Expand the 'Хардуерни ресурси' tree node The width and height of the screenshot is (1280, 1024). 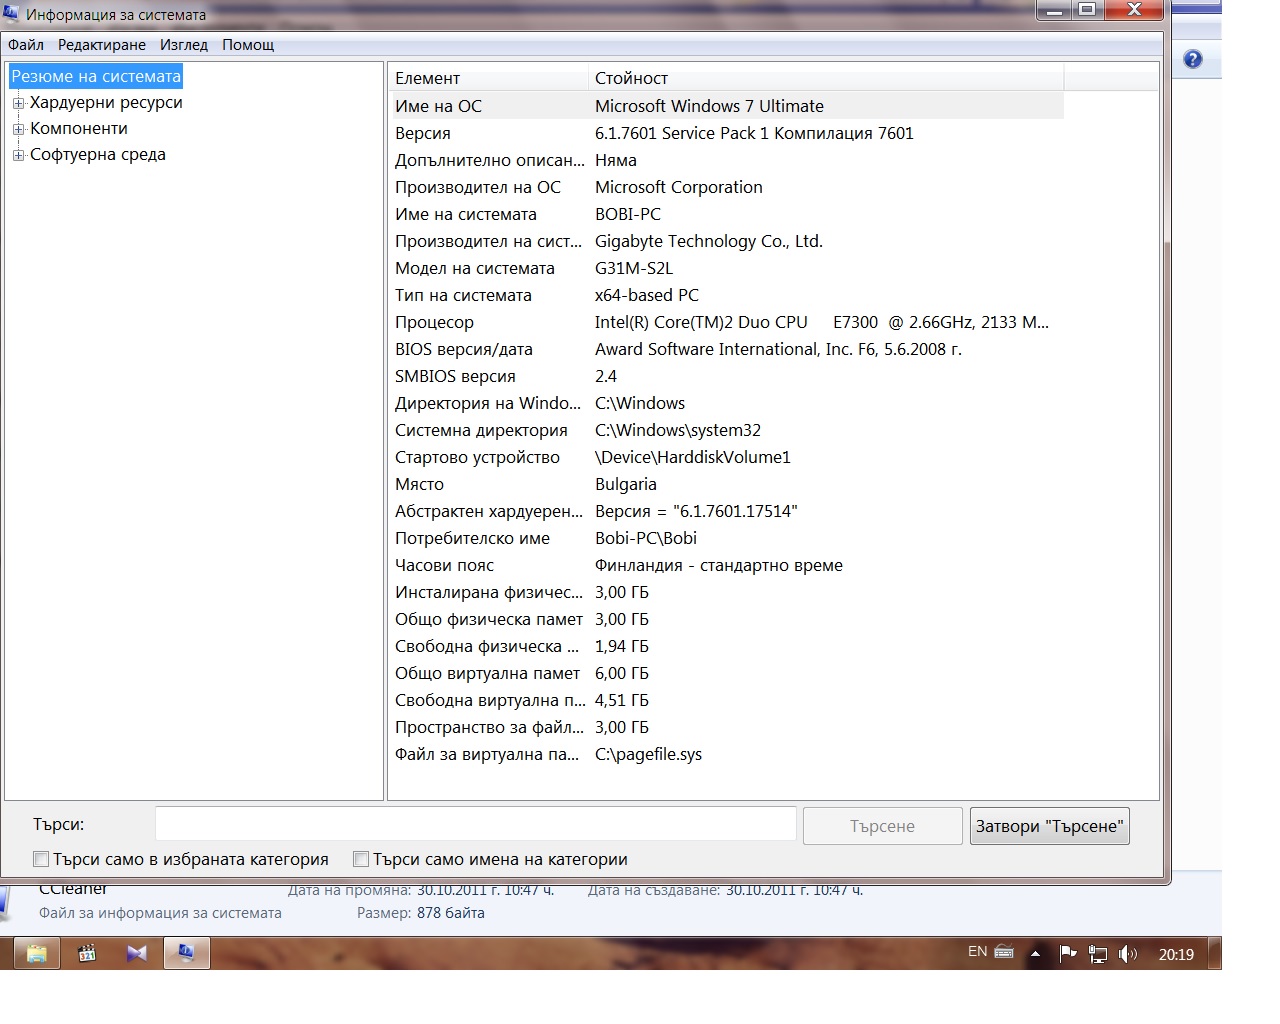tap(18, 103)
